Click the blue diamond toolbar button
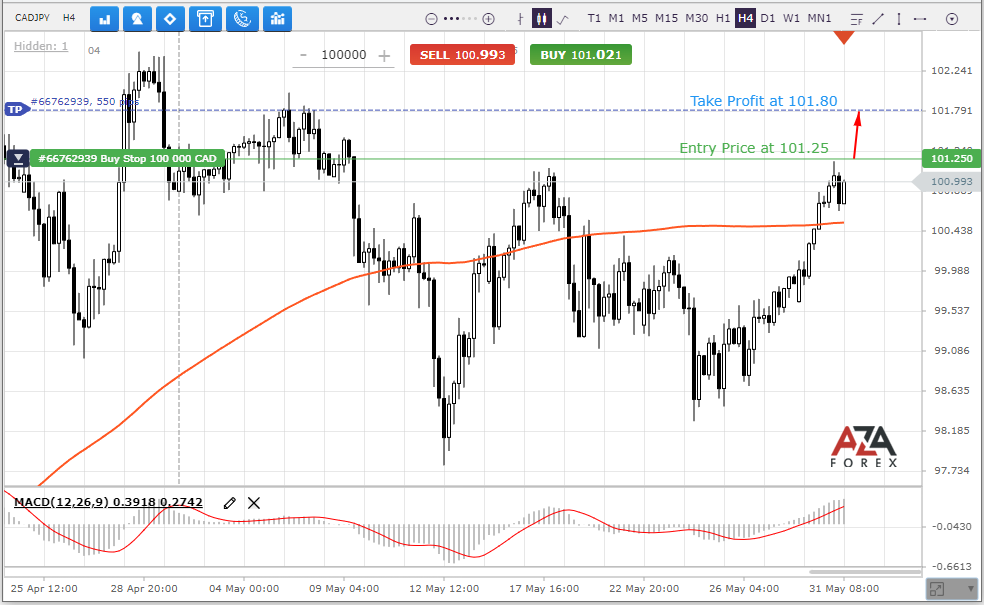This screenshot has width=984, height=605. pos(170,19)
